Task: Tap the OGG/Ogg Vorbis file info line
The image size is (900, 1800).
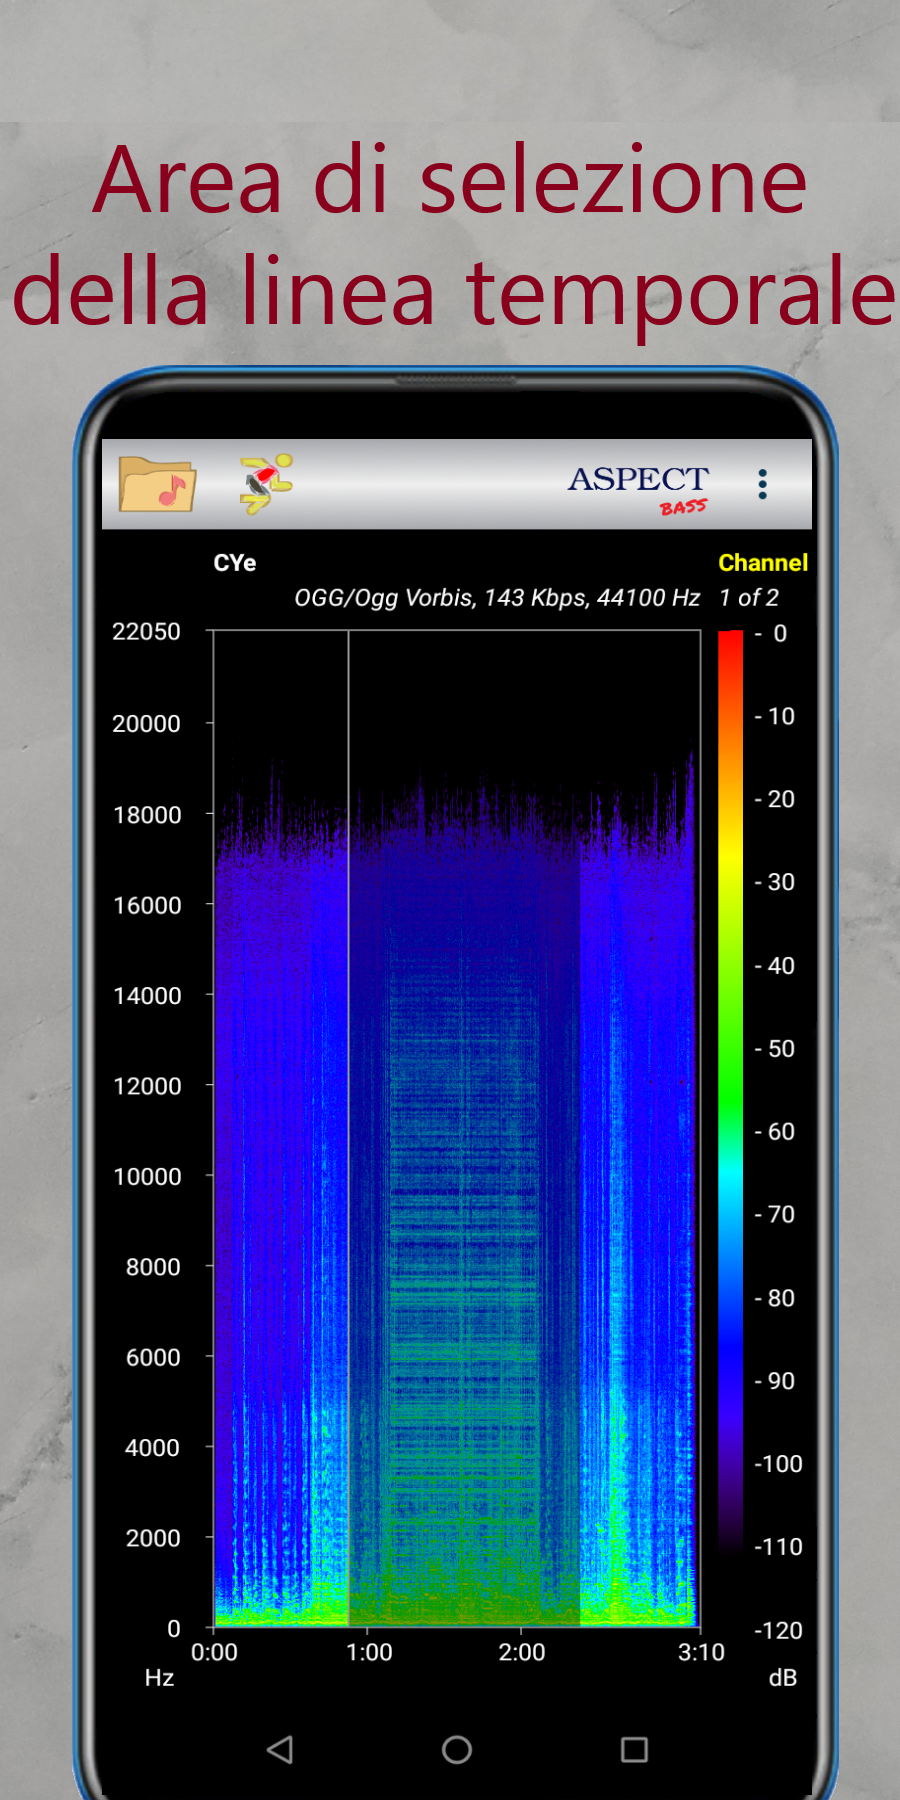Action: [x=497, y=598]
